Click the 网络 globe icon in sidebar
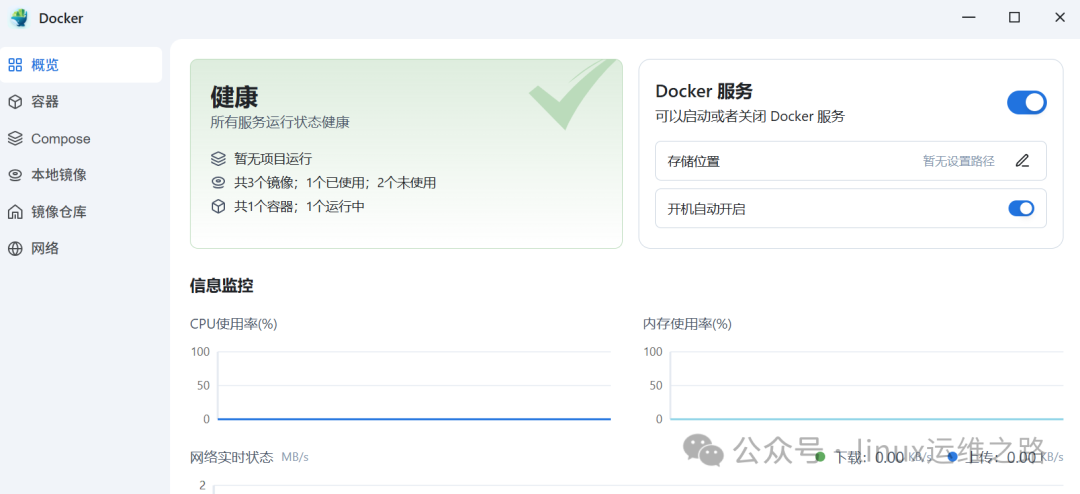The image size is (1080, 494). click(15, 248)
